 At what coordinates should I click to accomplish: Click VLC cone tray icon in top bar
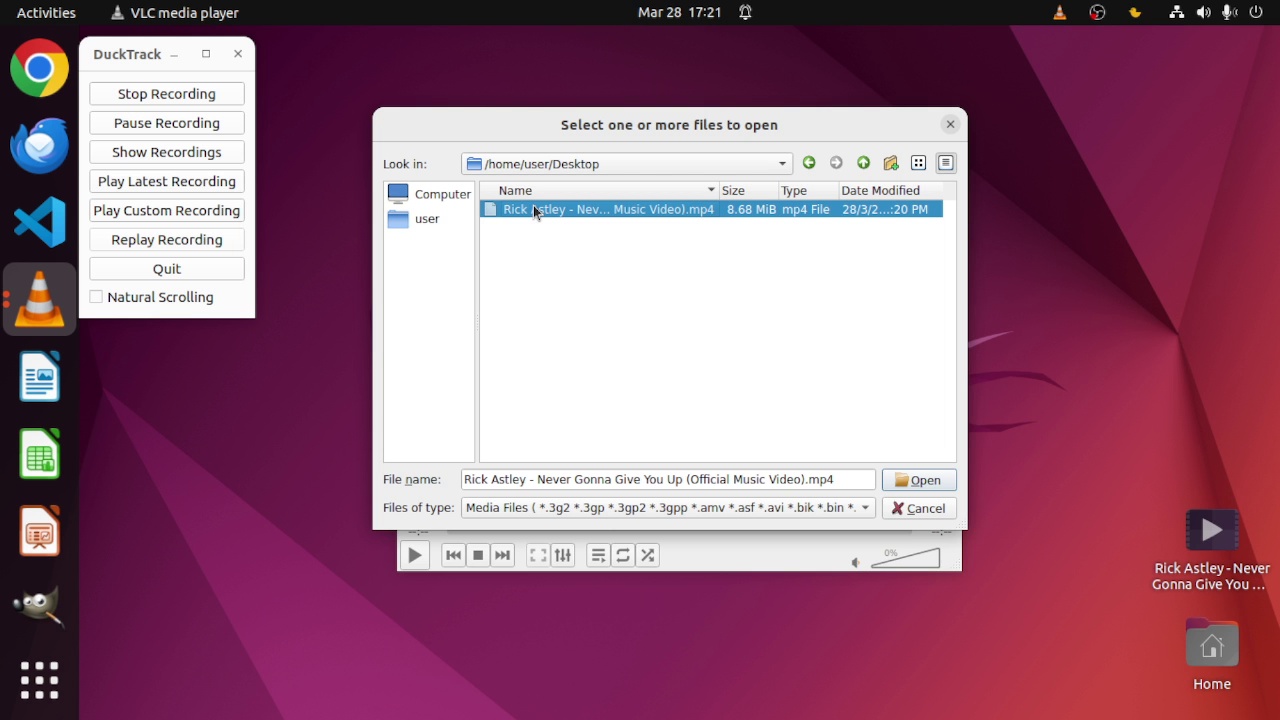(x=1060, y=13)
